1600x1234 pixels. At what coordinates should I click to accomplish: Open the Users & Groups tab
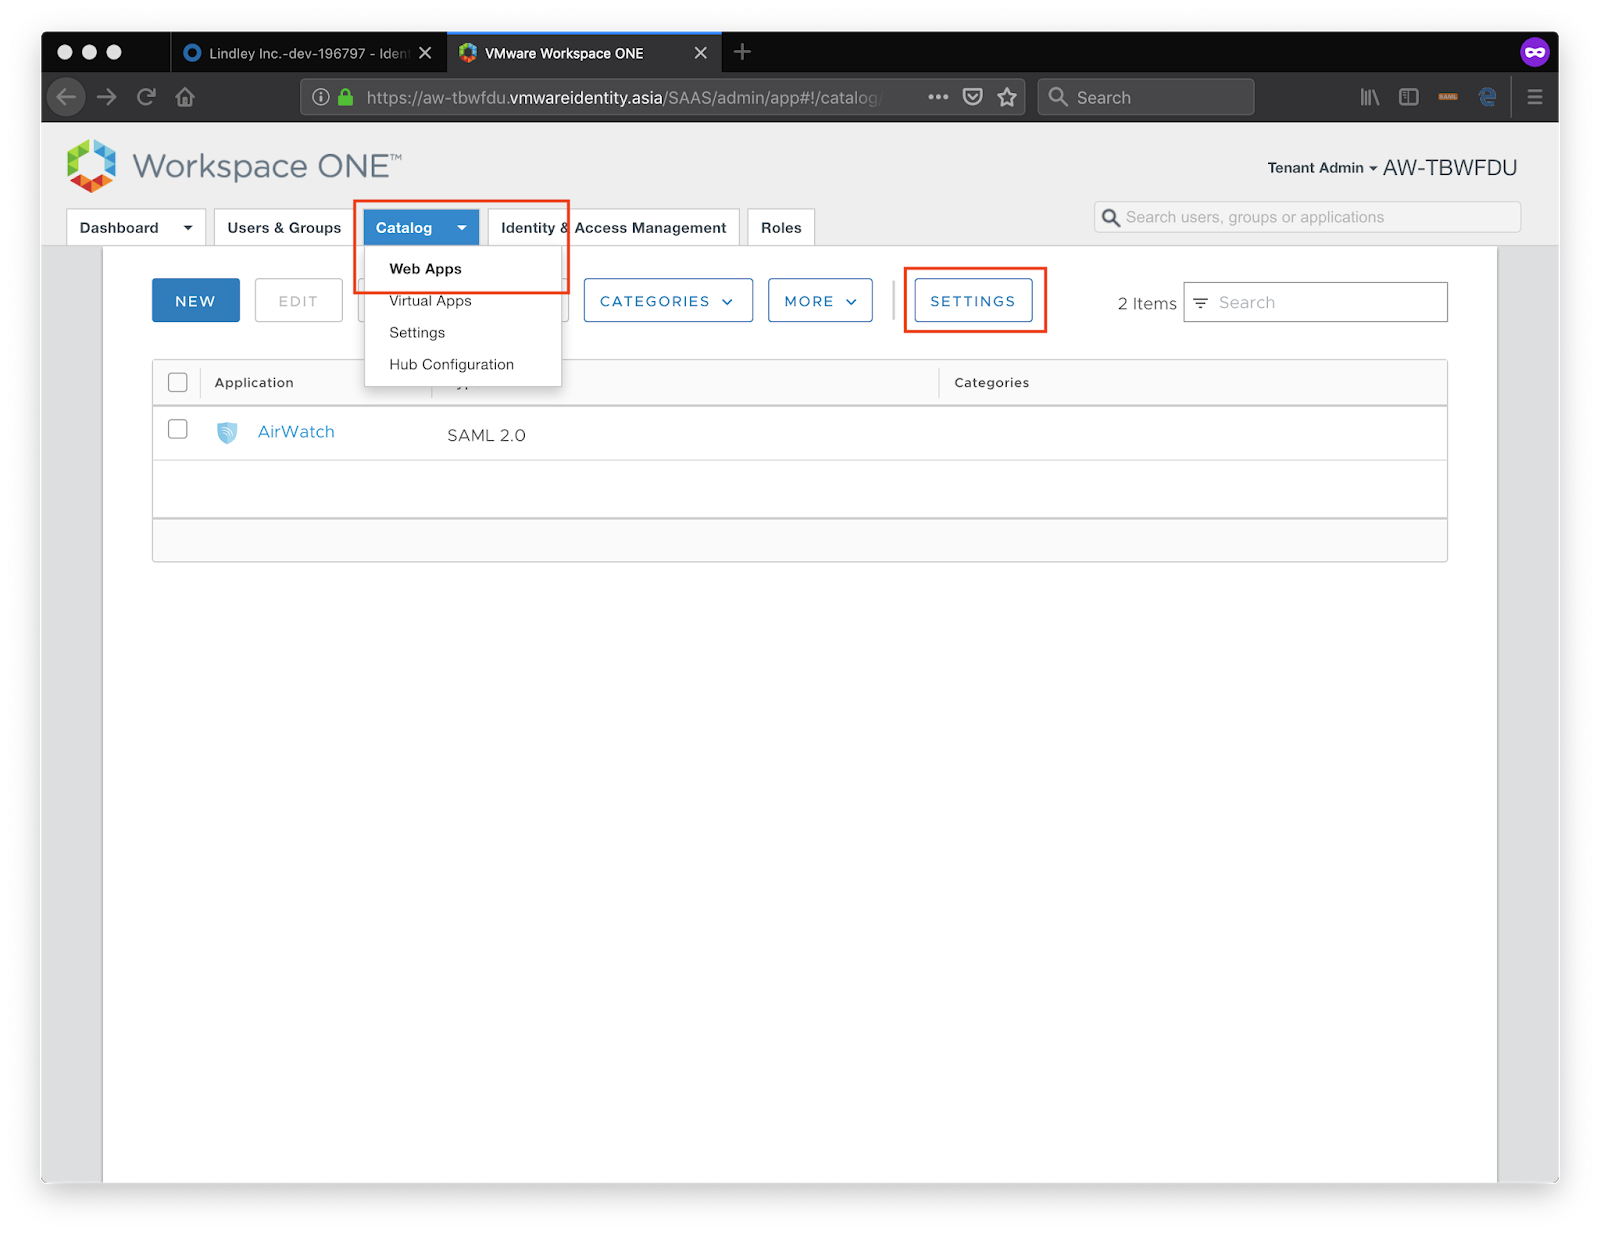tap(284, 228)
